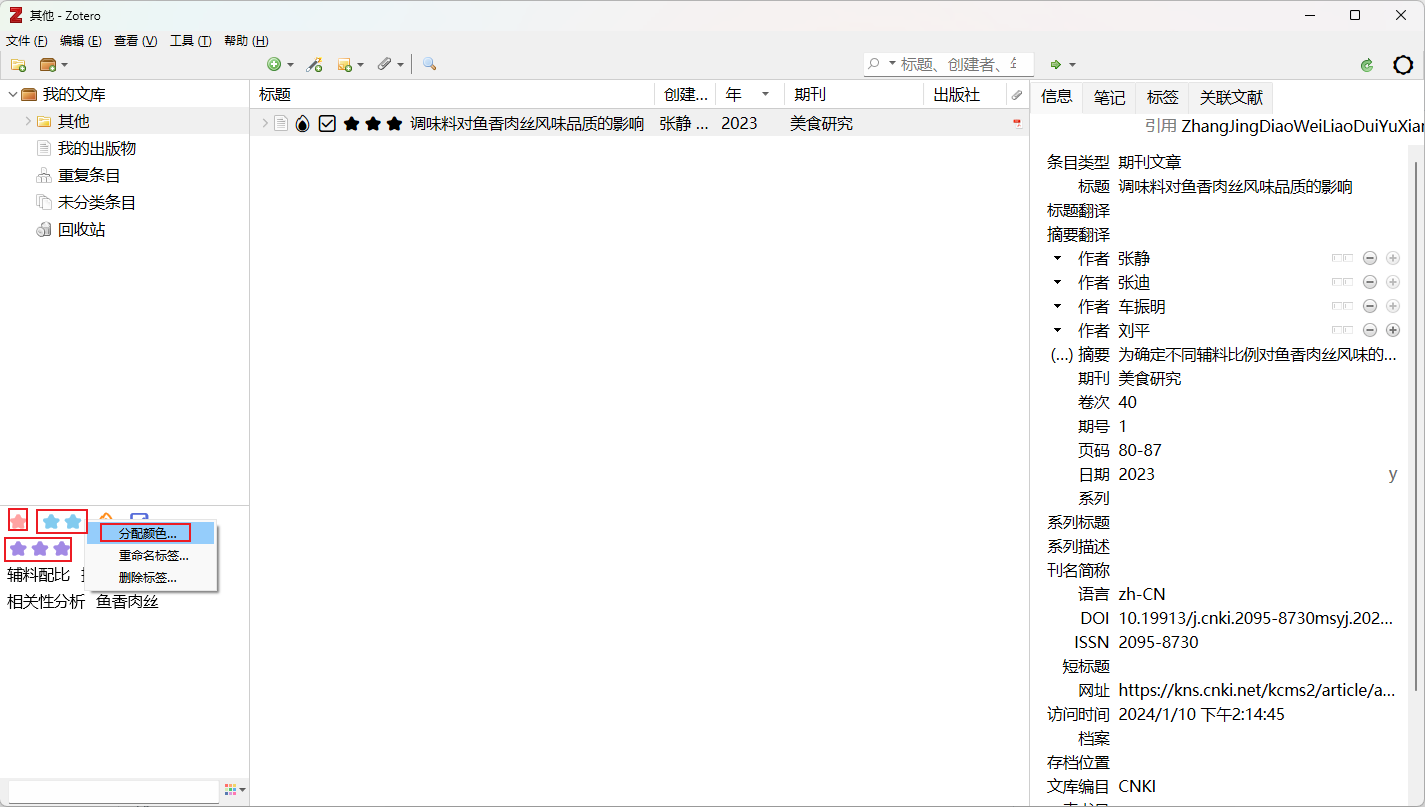Open the New Item dropdown arrow
This screenshot has width=1425, height=807.
[291, 65]
